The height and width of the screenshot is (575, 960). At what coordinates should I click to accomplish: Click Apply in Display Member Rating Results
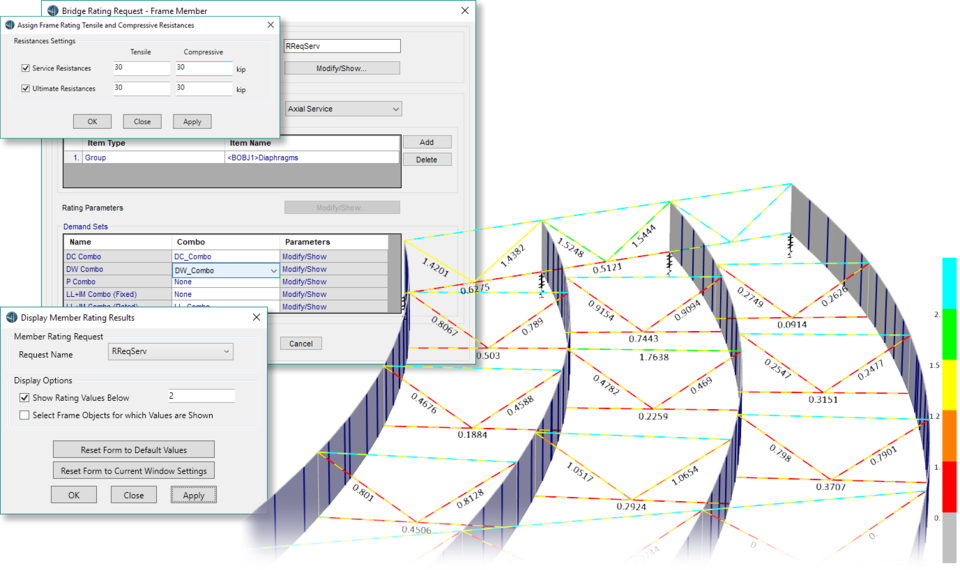[x=193, y=495]
